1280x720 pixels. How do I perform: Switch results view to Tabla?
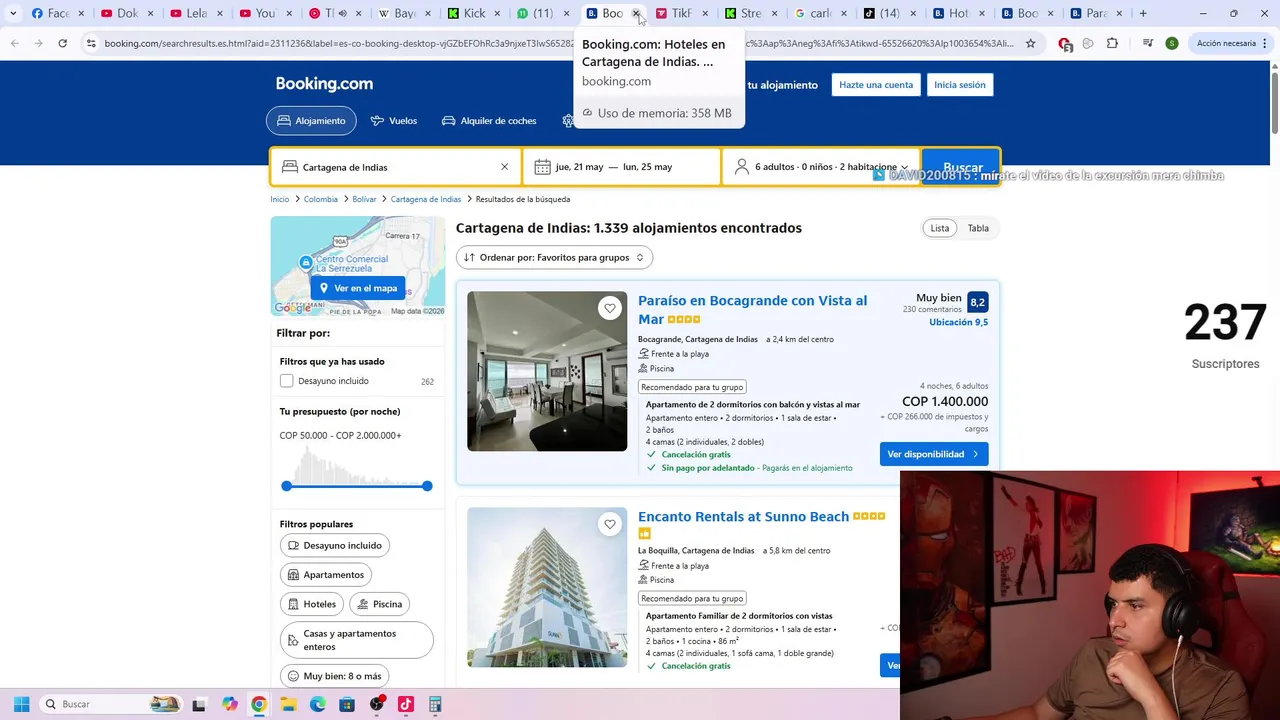click(978, 228)
